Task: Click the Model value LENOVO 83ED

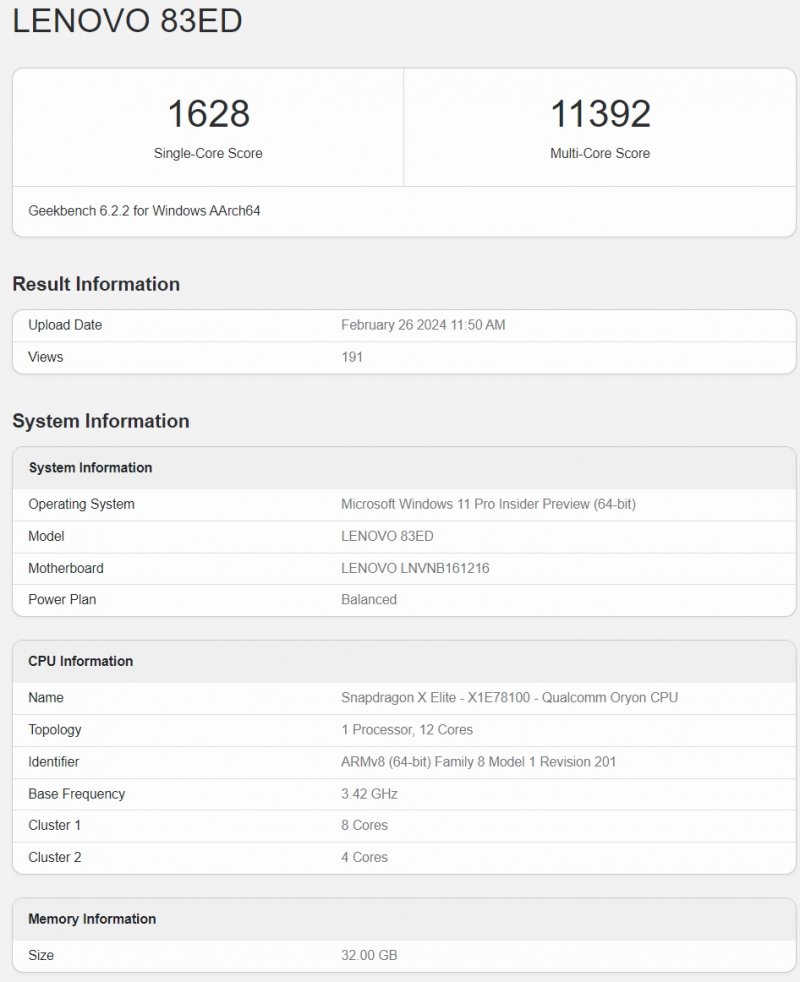Action: click(389, 536)
